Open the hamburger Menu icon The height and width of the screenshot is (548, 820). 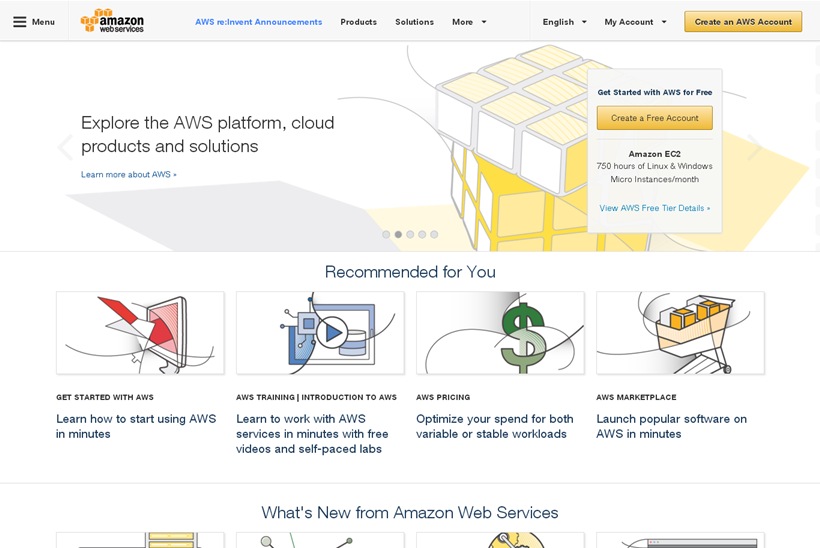coord(20,21)
